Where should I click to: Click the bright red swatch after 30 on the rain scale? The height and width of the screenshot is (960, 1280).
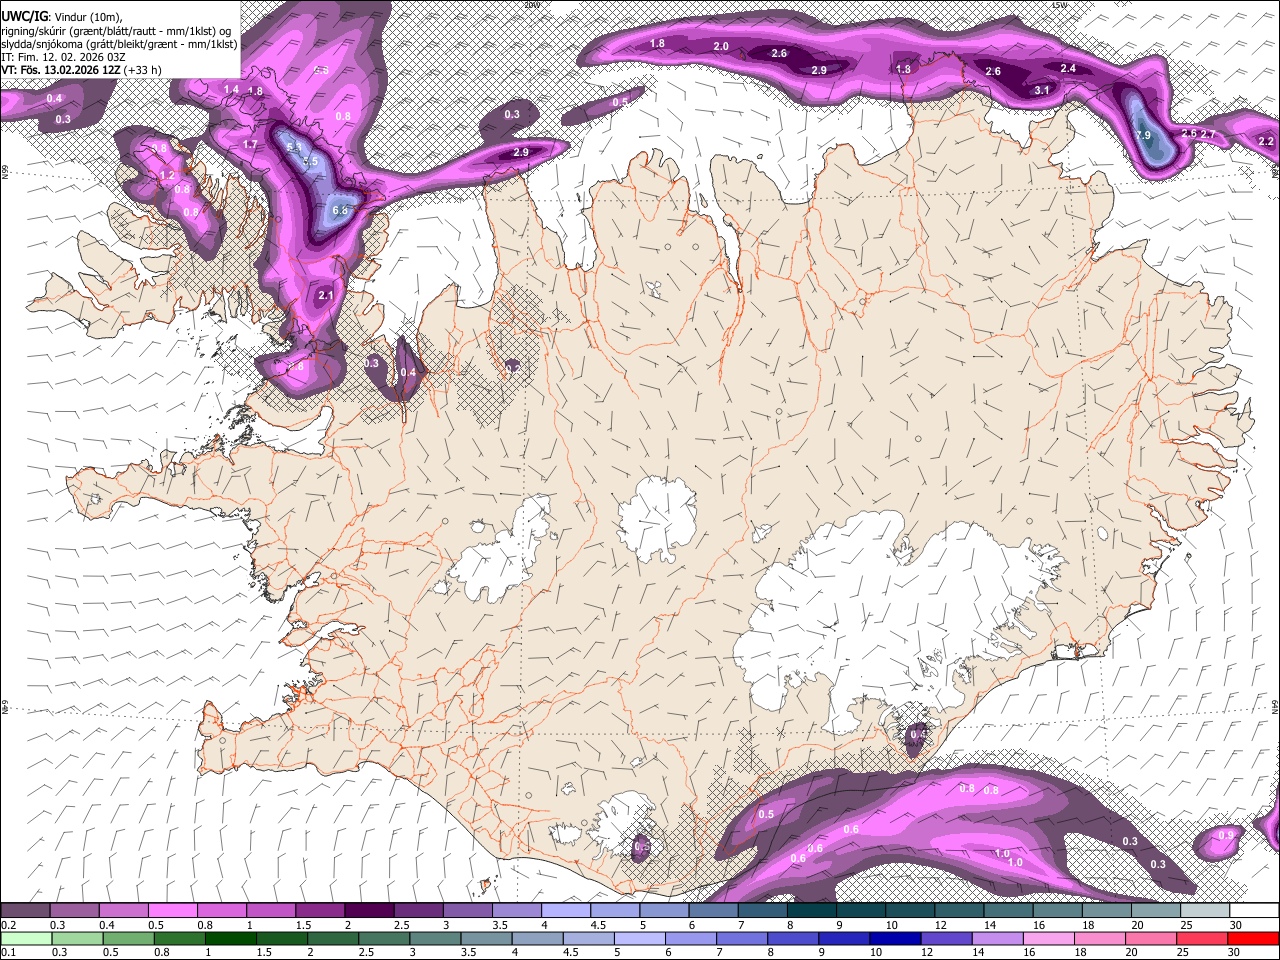pyautogui.click(x=1253, y=938)
